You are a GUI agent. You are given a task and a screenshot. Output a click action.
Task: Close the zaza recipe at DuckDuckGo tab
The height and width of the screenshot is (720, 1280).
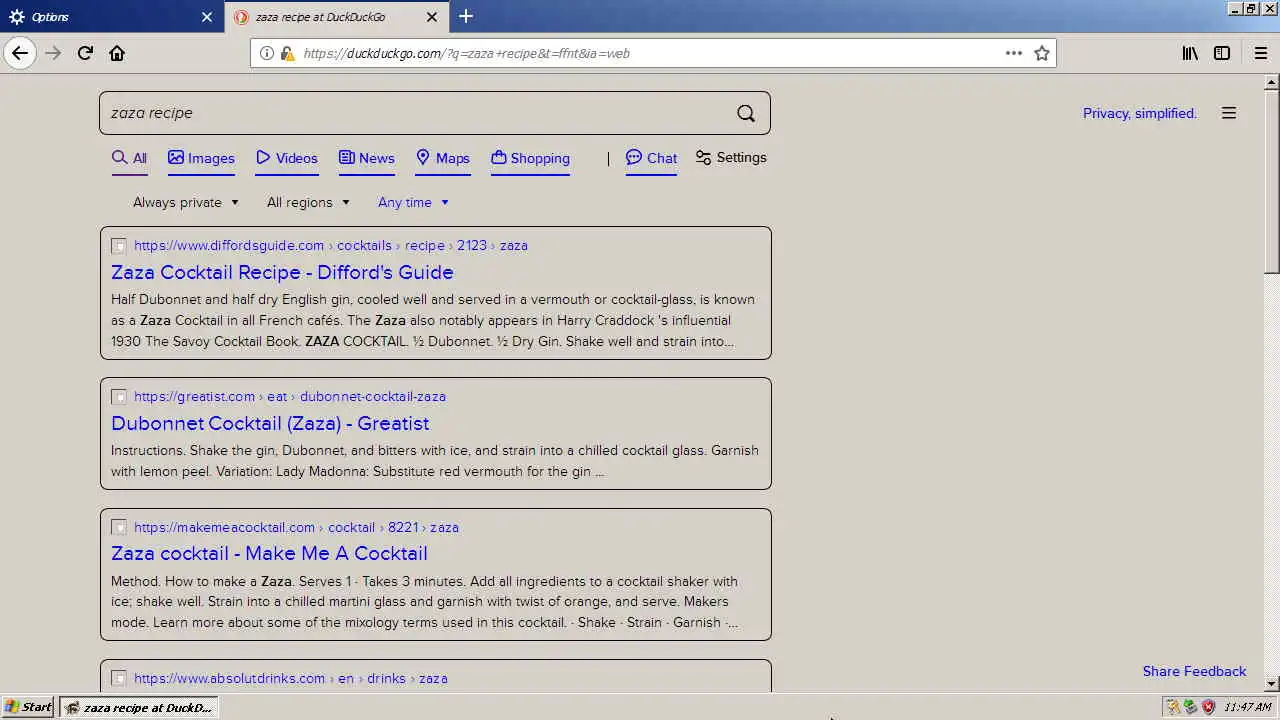(x=431, y=17)
